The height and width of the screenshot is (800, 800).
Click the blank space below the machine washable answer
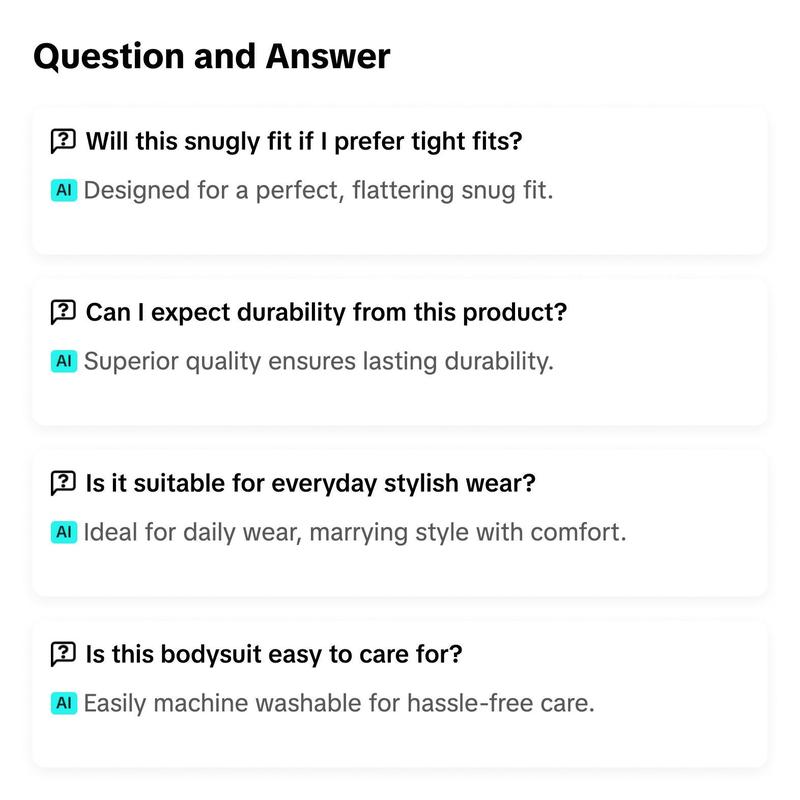point(399,741)
